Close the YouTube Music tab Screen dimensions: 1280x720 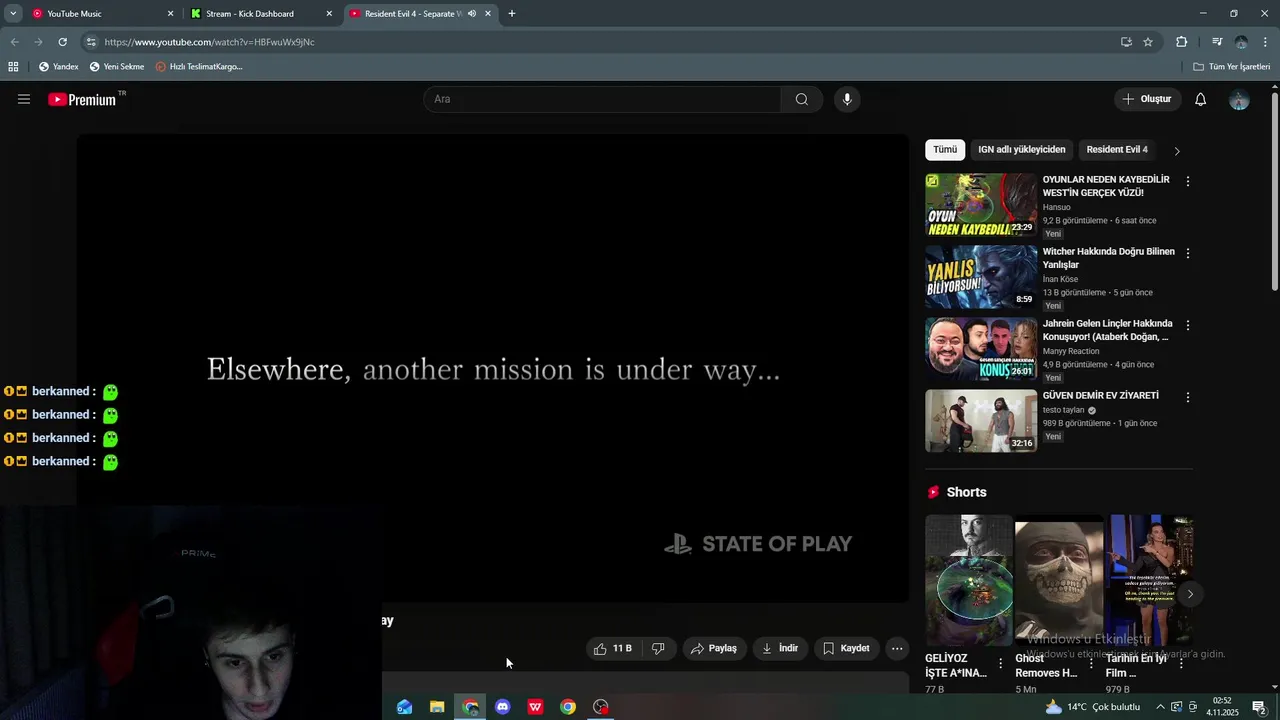[170, 14]
